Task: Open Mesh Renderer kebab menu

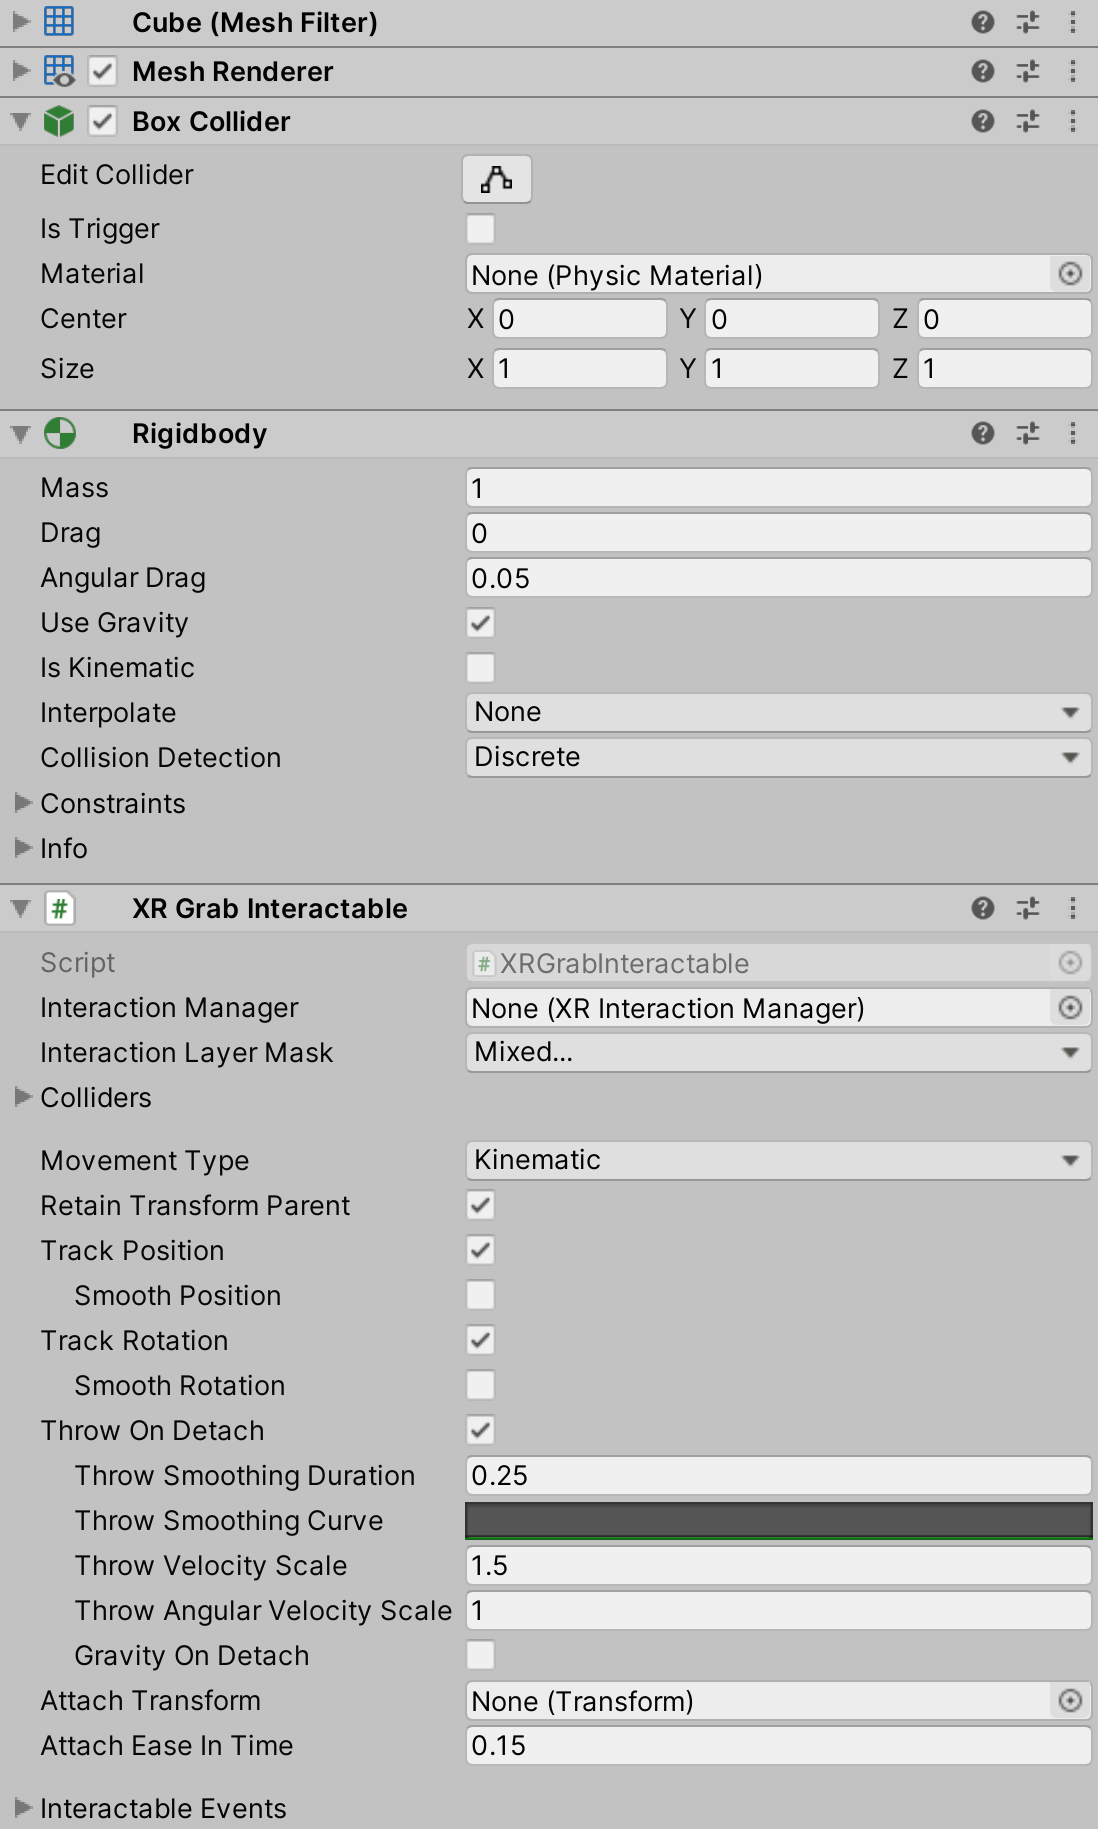Action: click(1073, 71)
